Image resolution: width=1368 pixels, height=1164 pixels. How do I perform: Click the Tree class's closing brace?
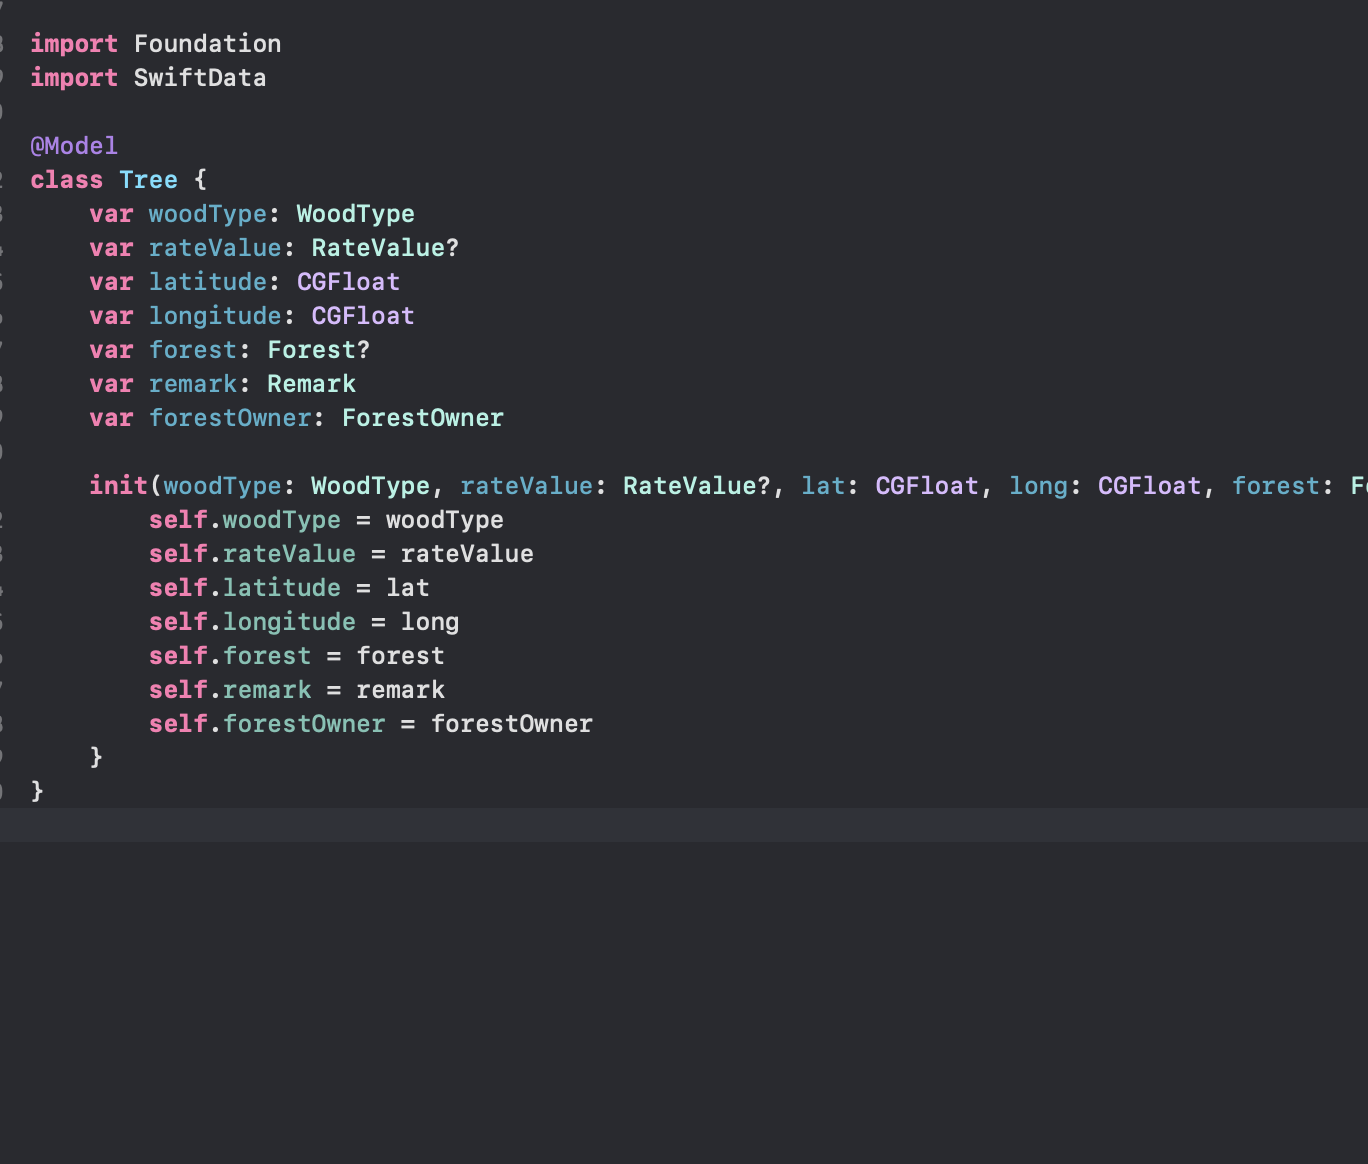[x=37, y=791]
